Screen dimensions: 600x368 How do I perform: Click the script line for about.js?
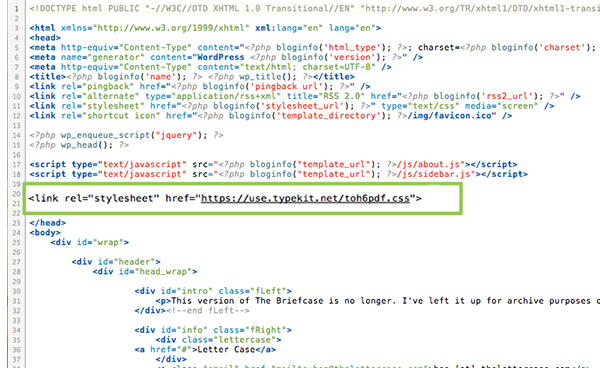click(x=273, y=164)
